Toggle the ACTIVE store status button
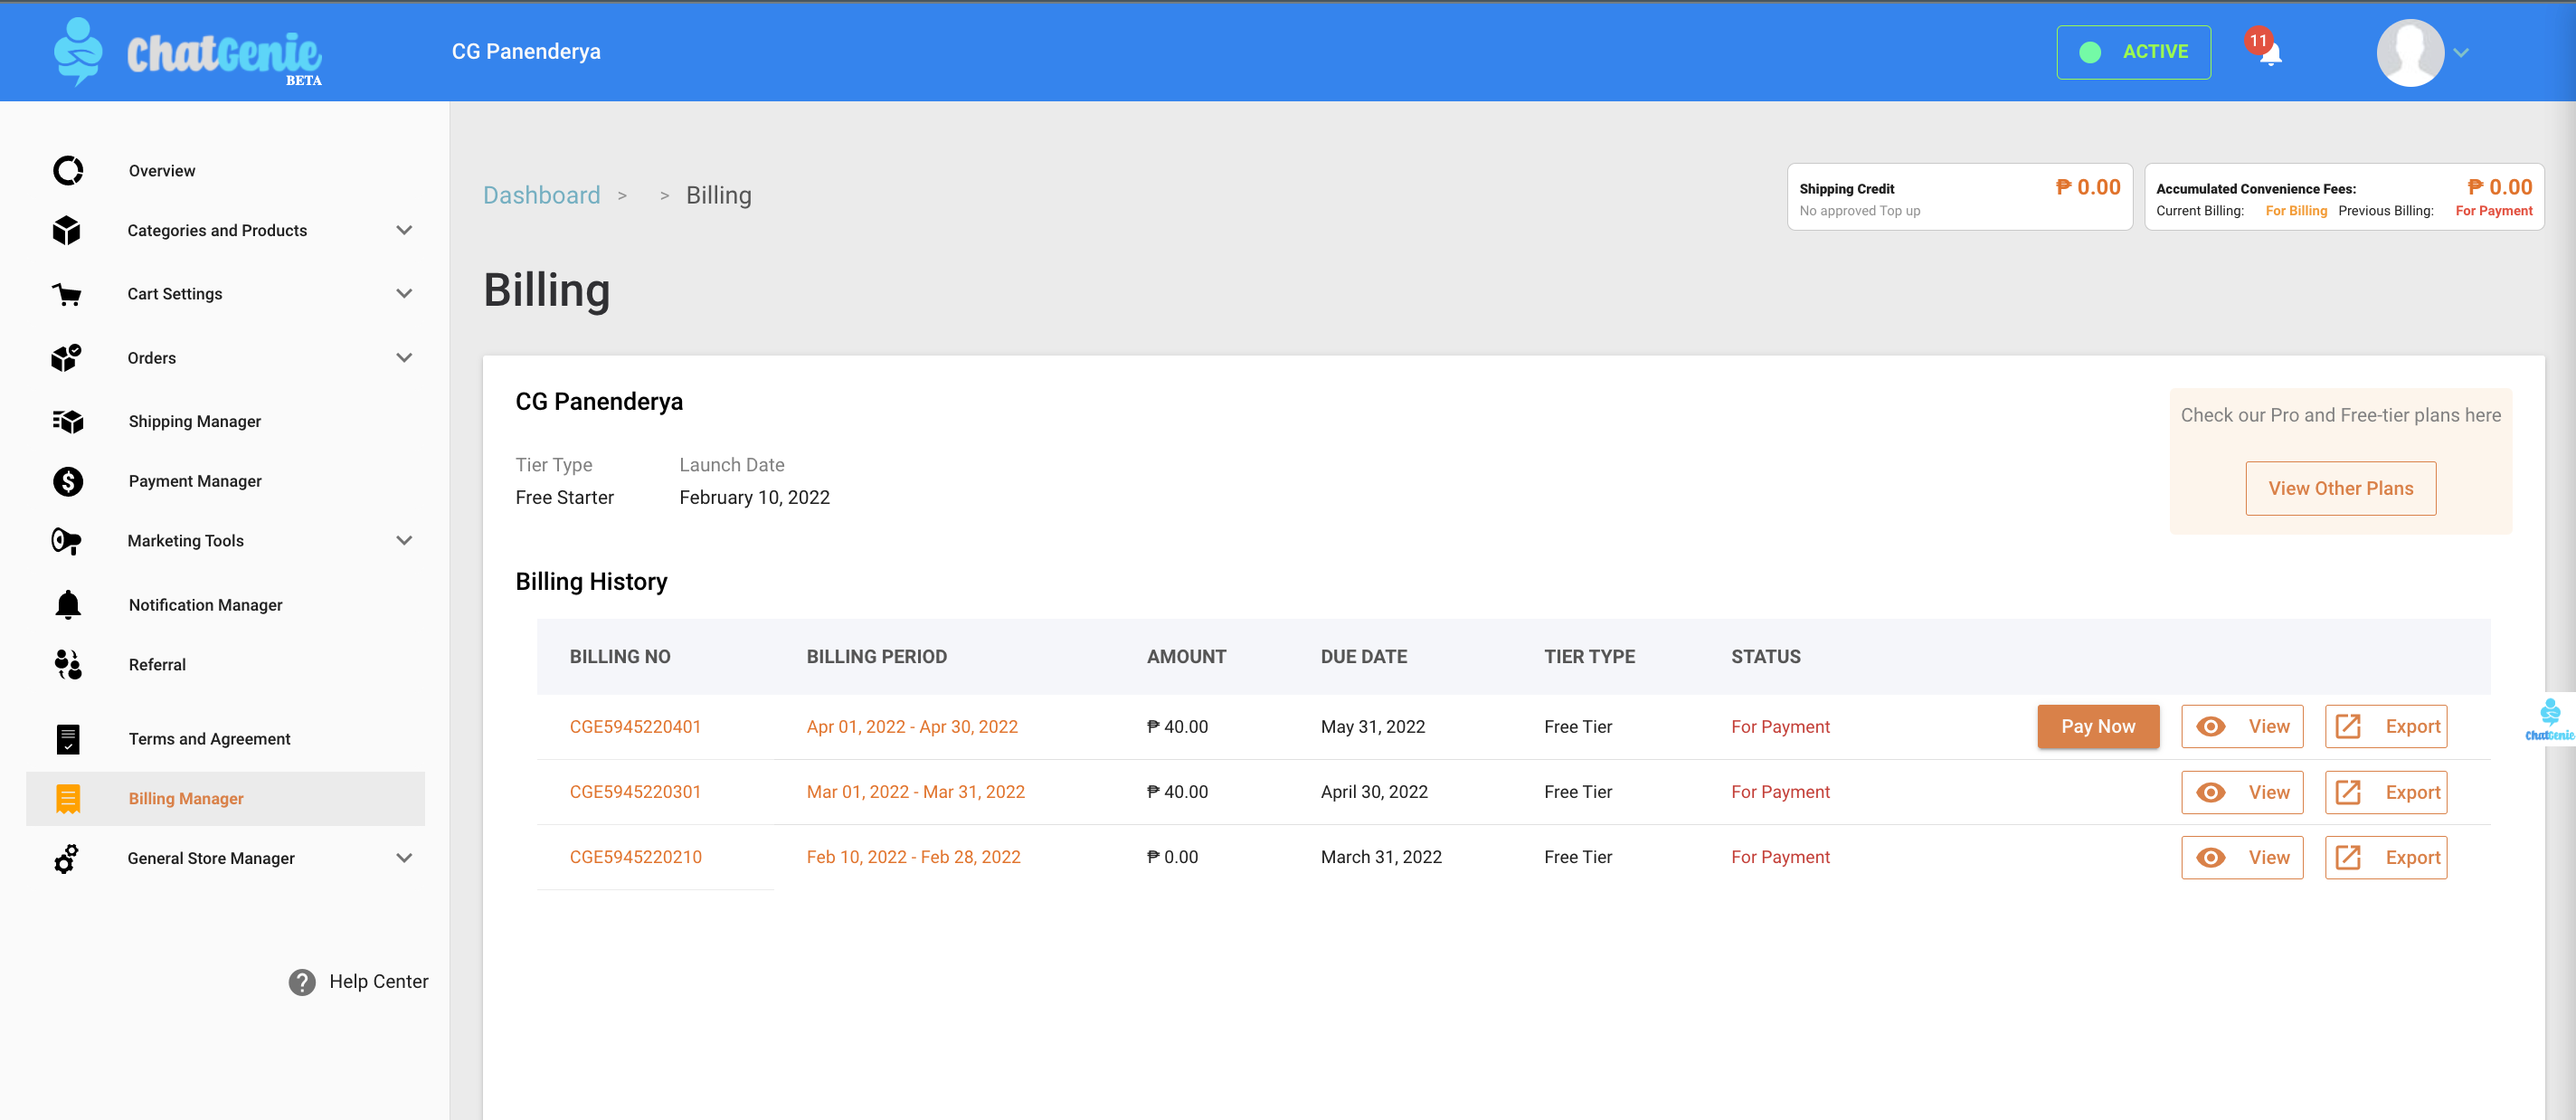This screenshot has height=1120, width=2576. (2133, 52)
